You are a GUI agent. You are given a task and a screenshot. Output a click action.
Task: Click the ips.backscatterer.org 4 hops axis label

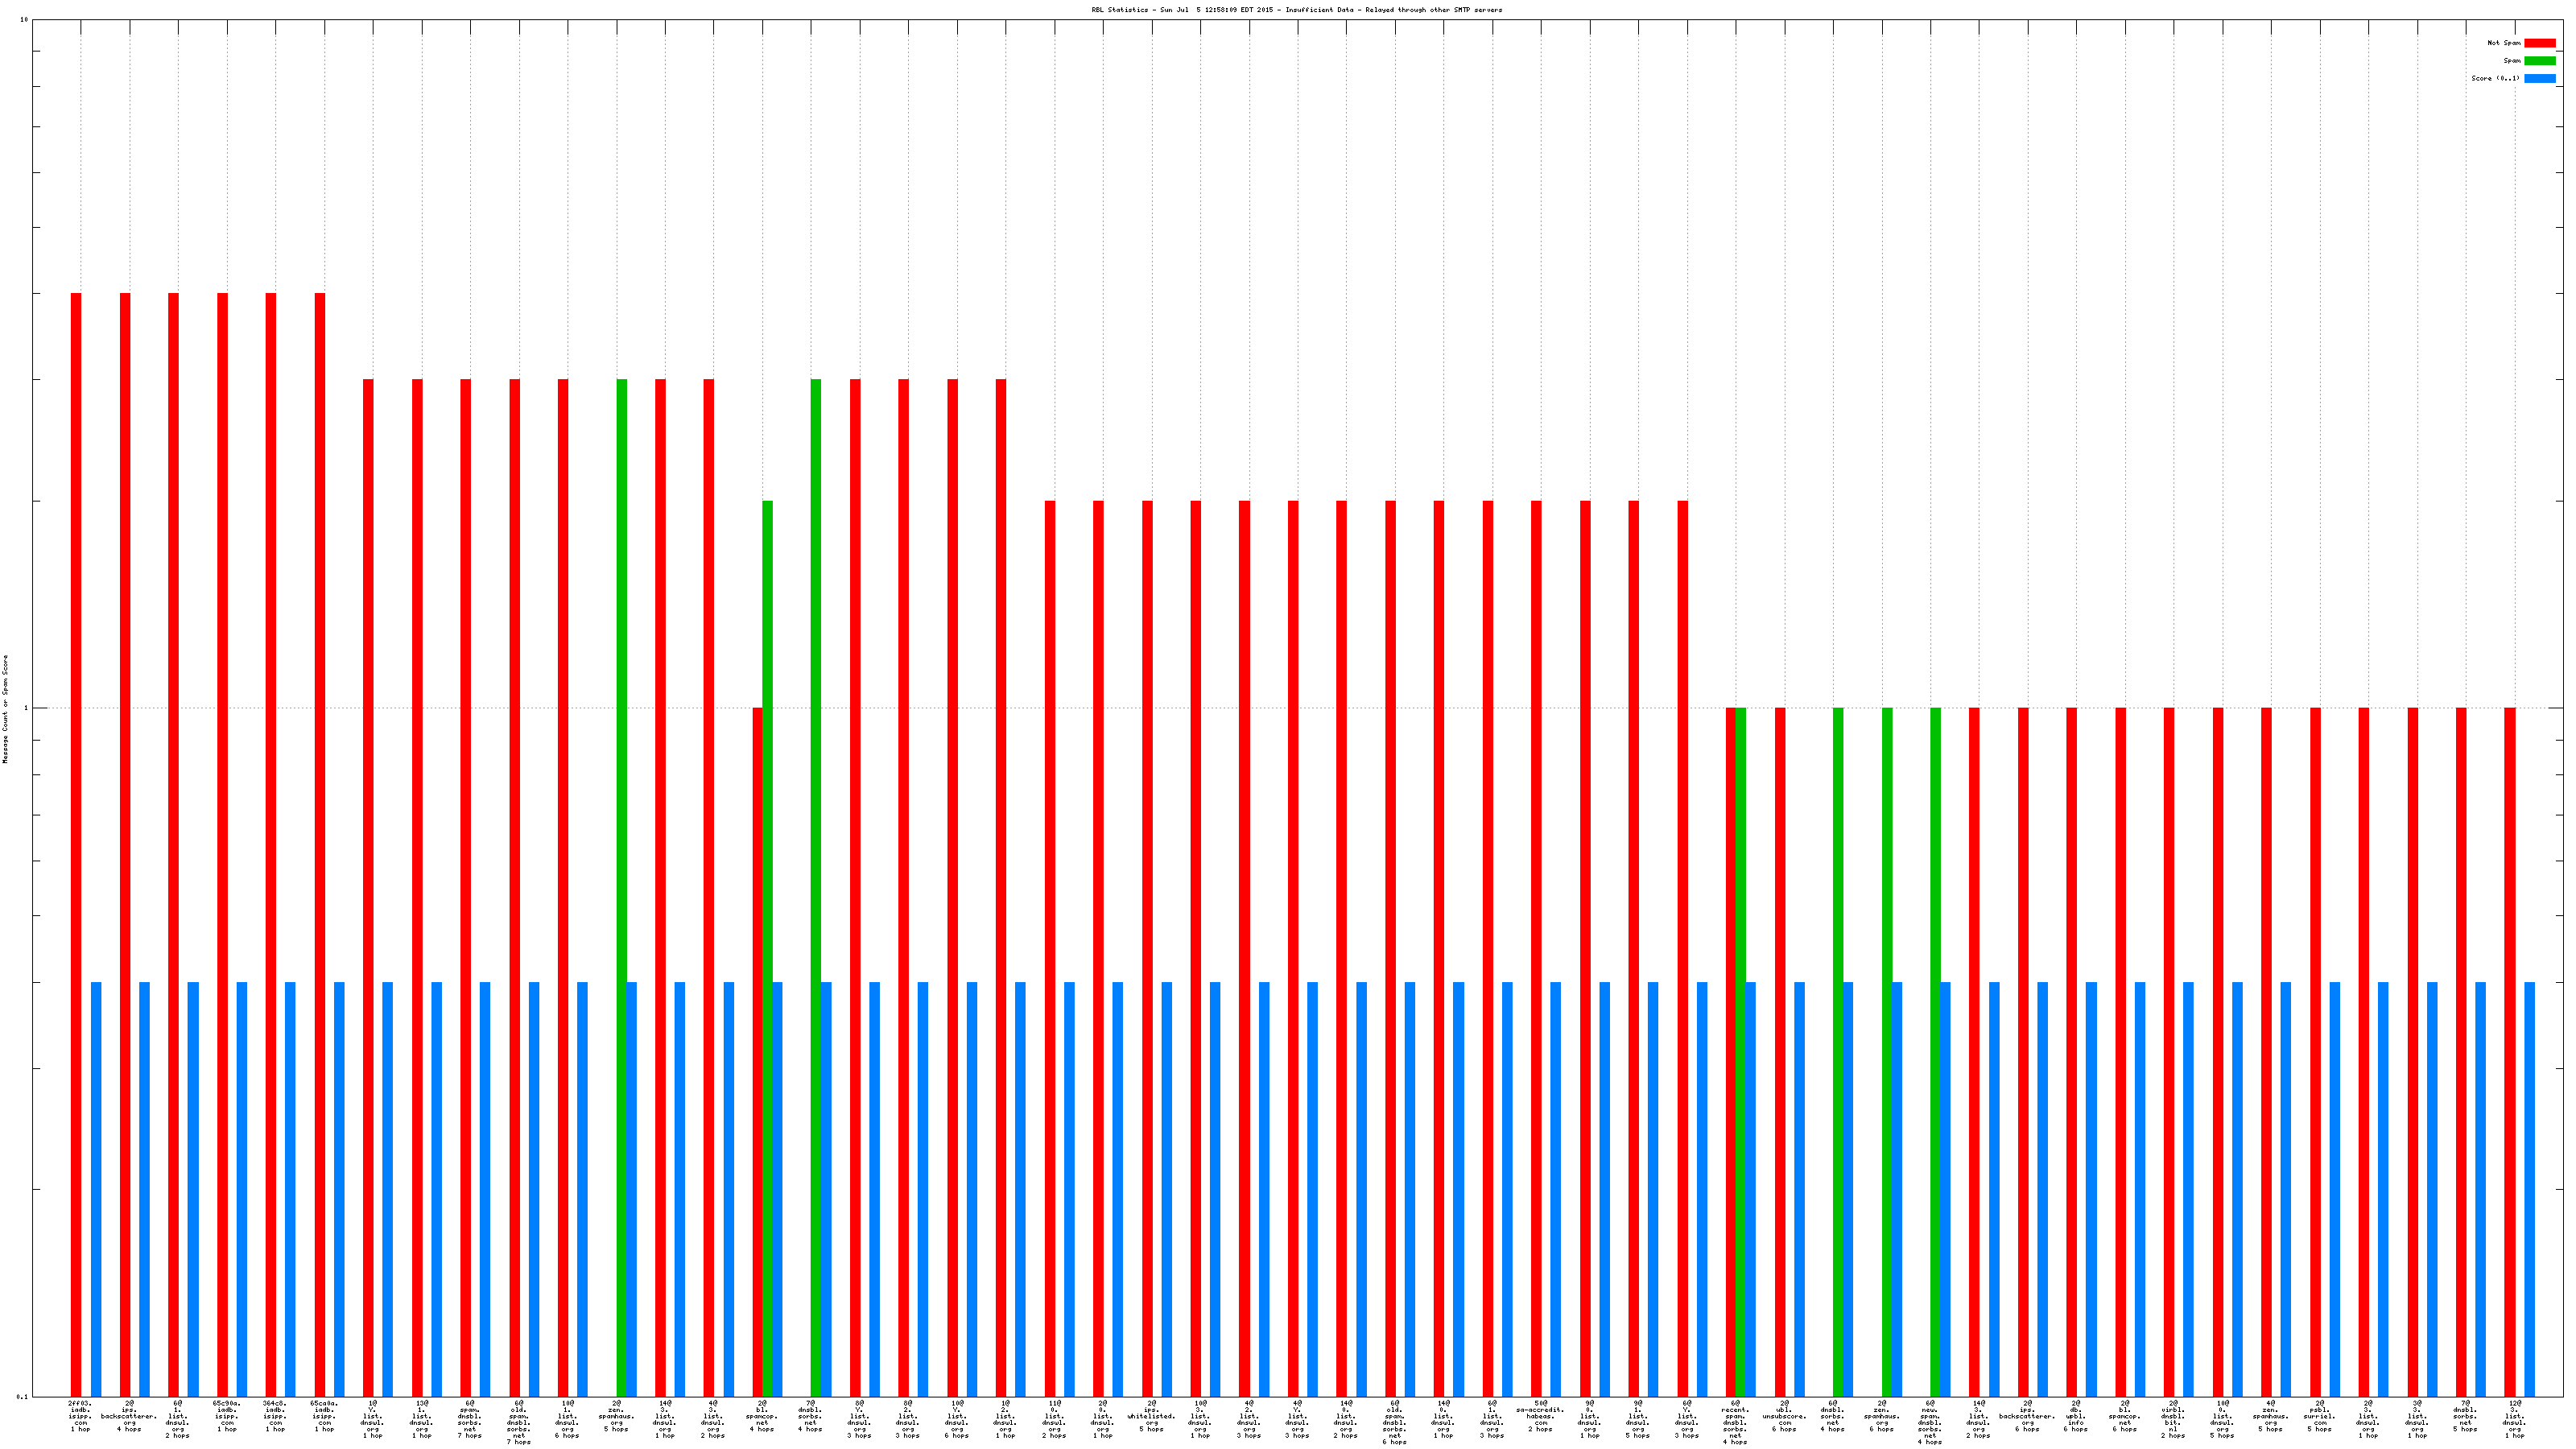129,1416
